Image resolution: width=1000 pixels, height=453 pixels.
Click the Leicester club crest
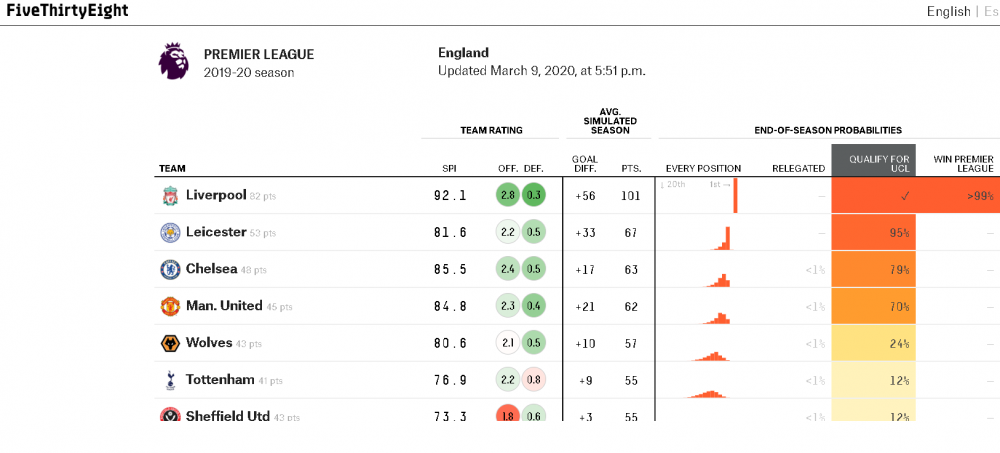tap(170, 233)
